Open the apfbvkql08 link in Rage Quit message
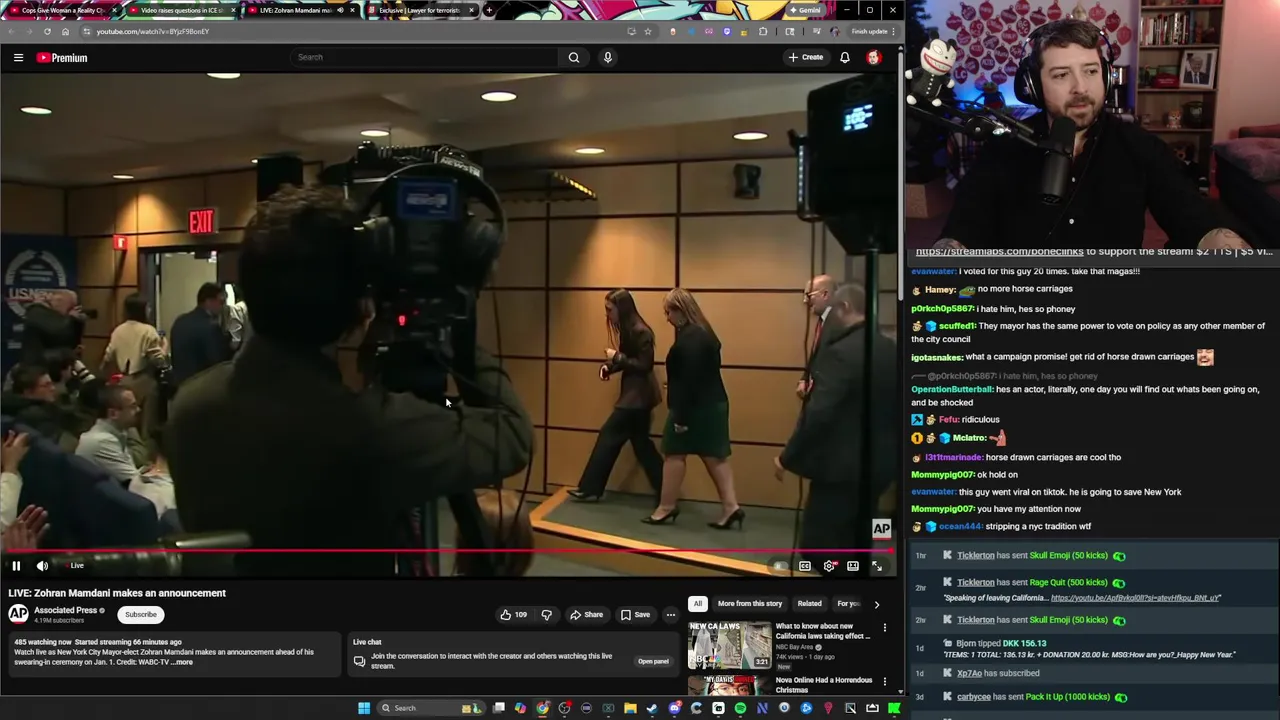This screenshot has height=720, width=1280. [x=1135, y=598]
